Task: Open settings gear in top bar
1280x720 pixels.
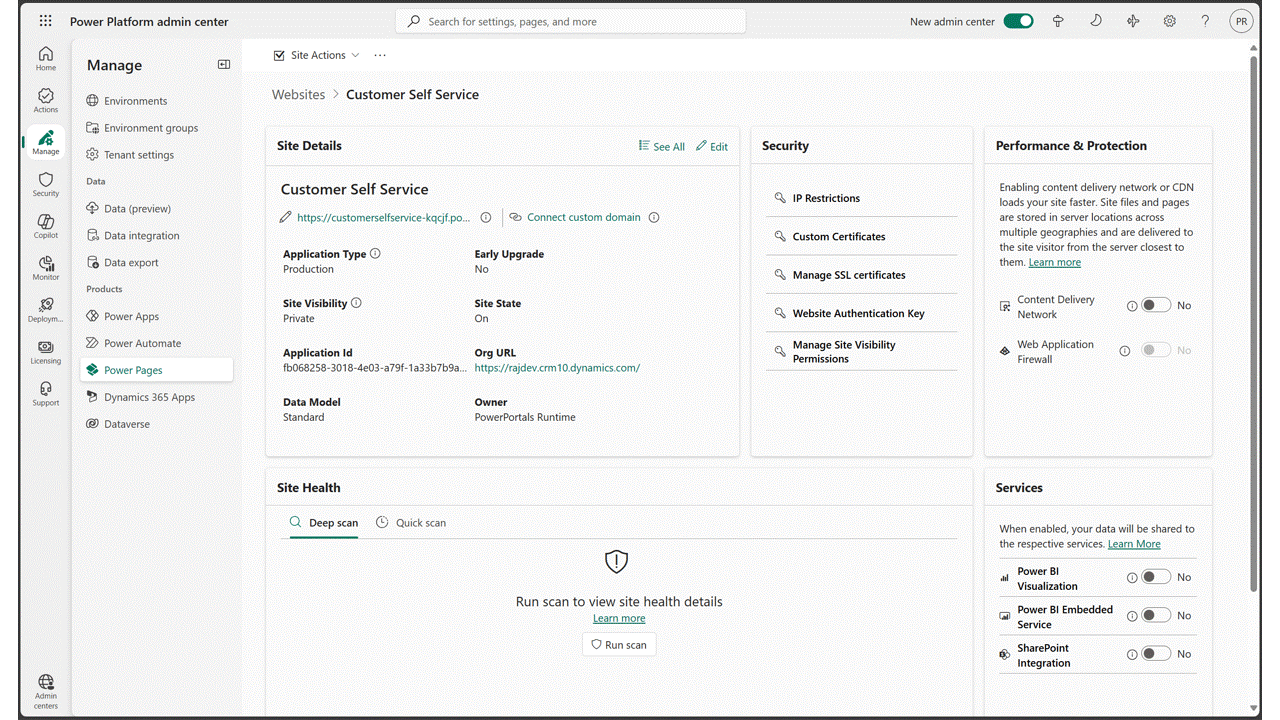Action: point(1169,21)
